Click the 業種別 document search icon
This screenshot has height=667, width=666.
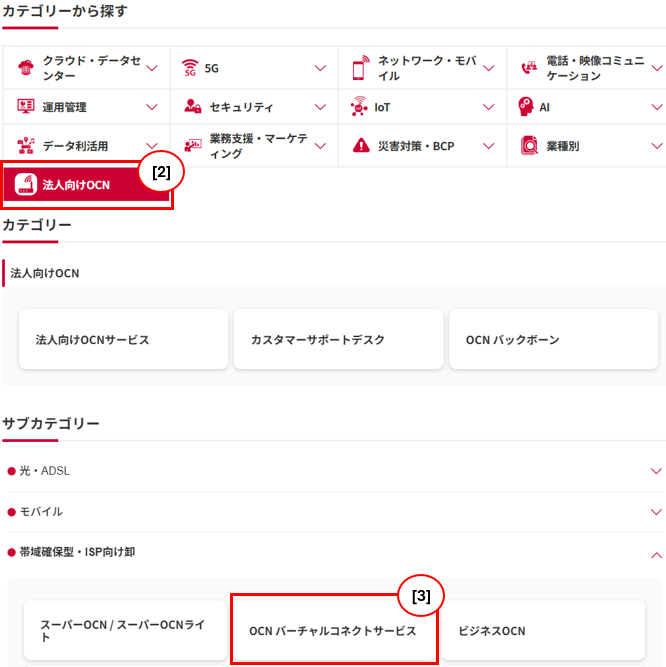(x=529, y=145)
